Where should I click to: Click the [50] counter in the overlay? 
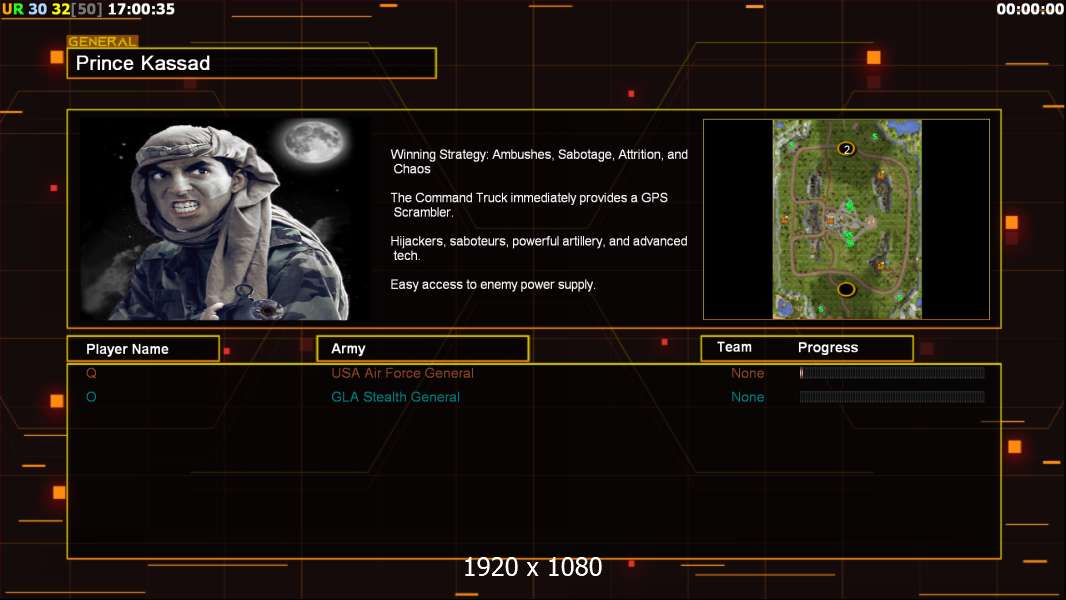click(x=86, y=10)
